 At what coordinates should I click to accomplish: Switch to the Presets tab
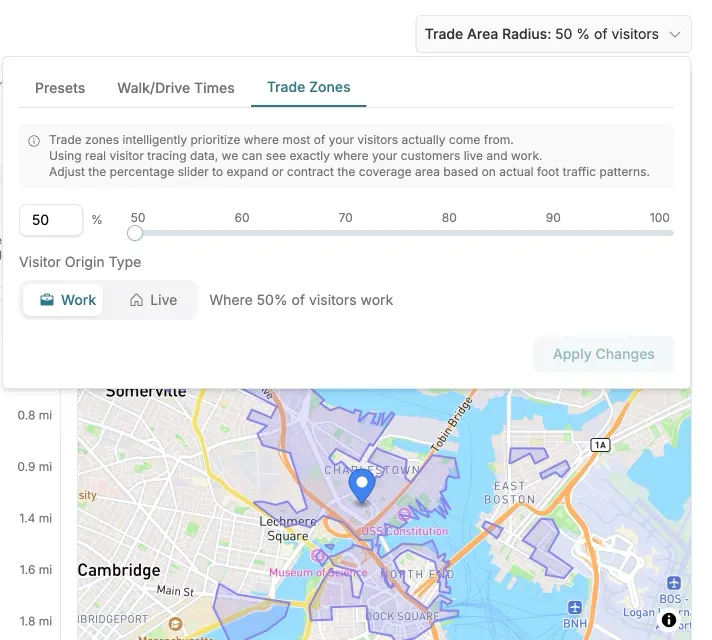(60, 88)
